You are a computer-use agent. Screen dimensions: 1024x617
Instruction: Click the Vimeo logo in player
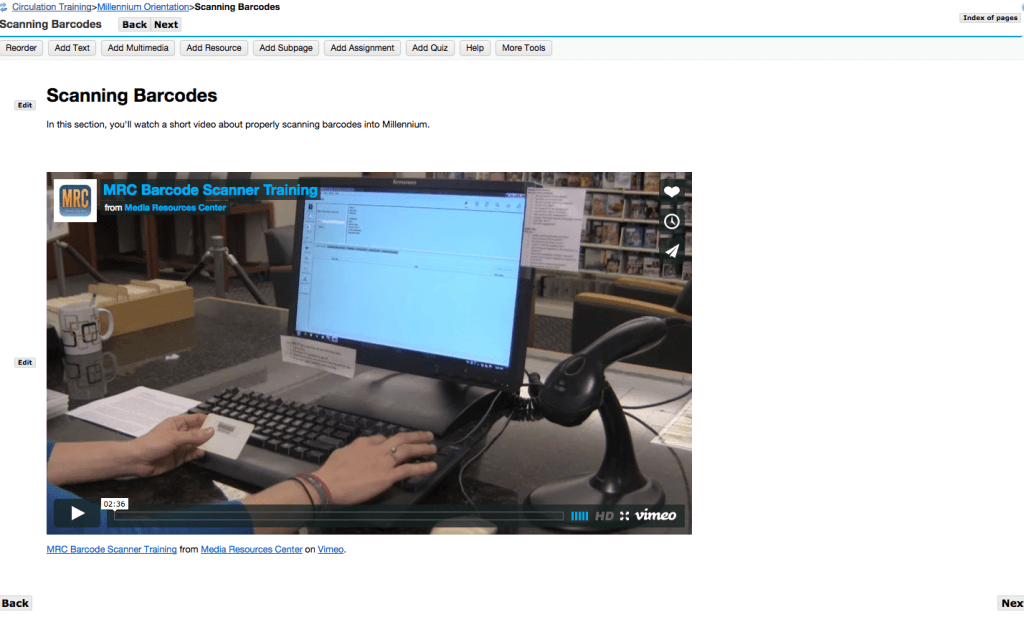656,516
